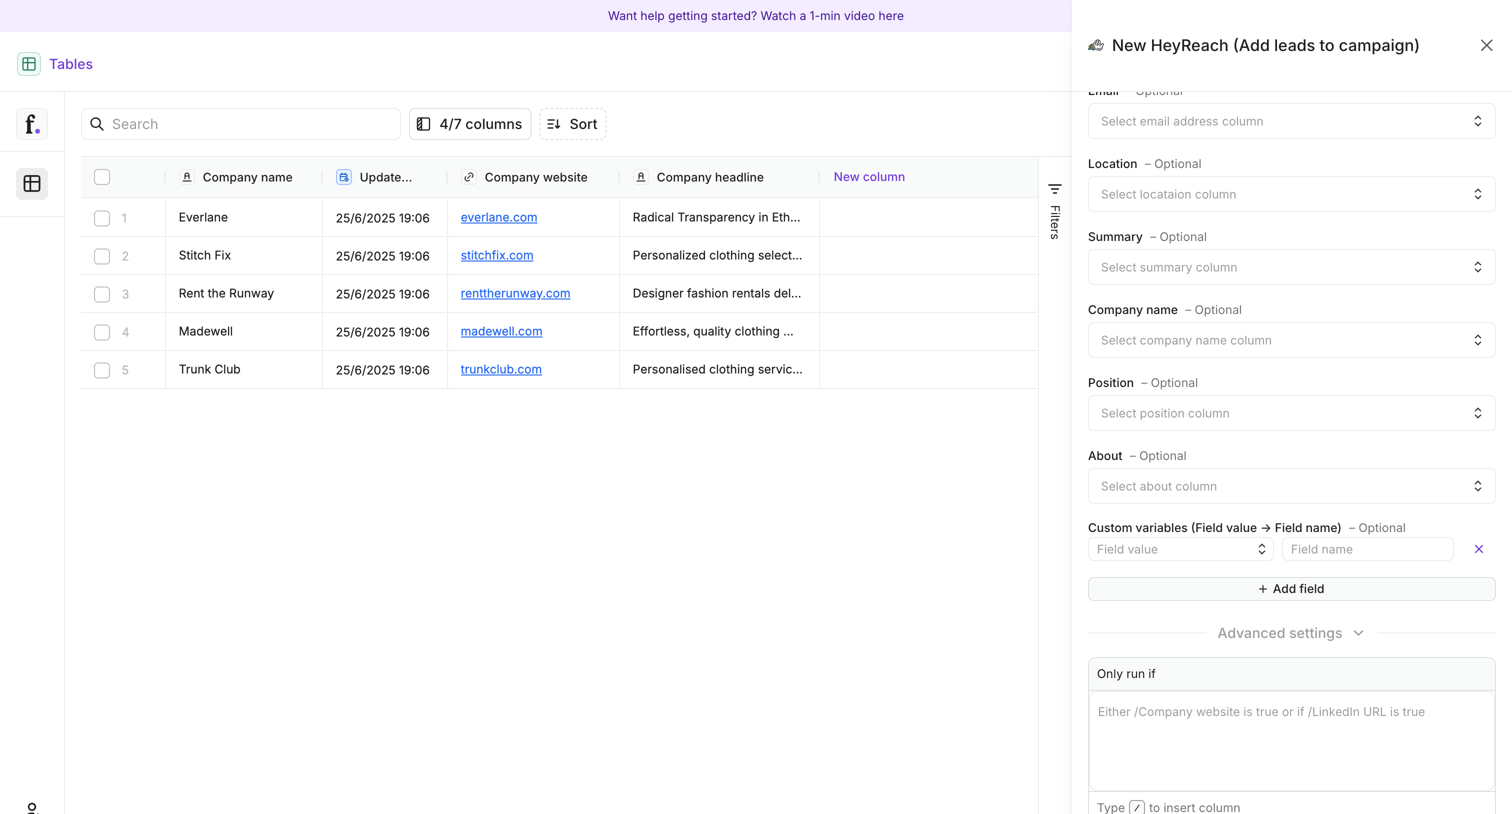Open the Select location column dropdown
Screen dimensions: 1512x814
(1291, 194)
